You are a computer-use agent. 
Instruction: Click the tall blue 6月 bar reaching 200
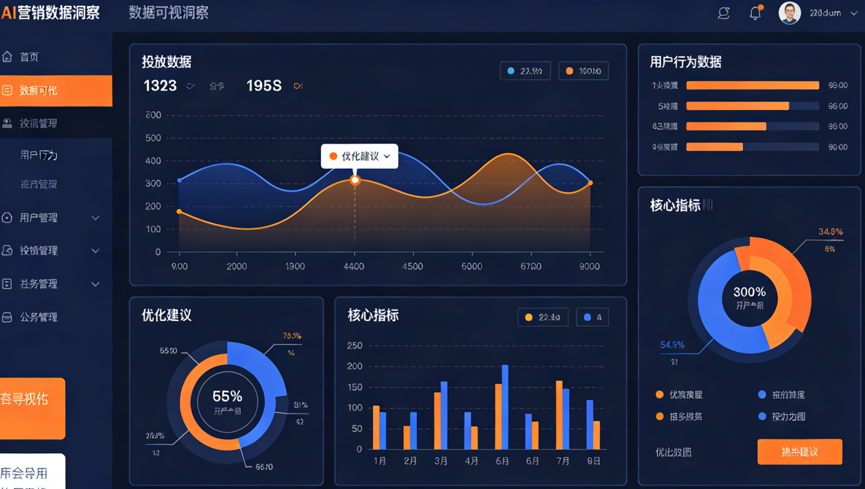(x=505, y=407)
